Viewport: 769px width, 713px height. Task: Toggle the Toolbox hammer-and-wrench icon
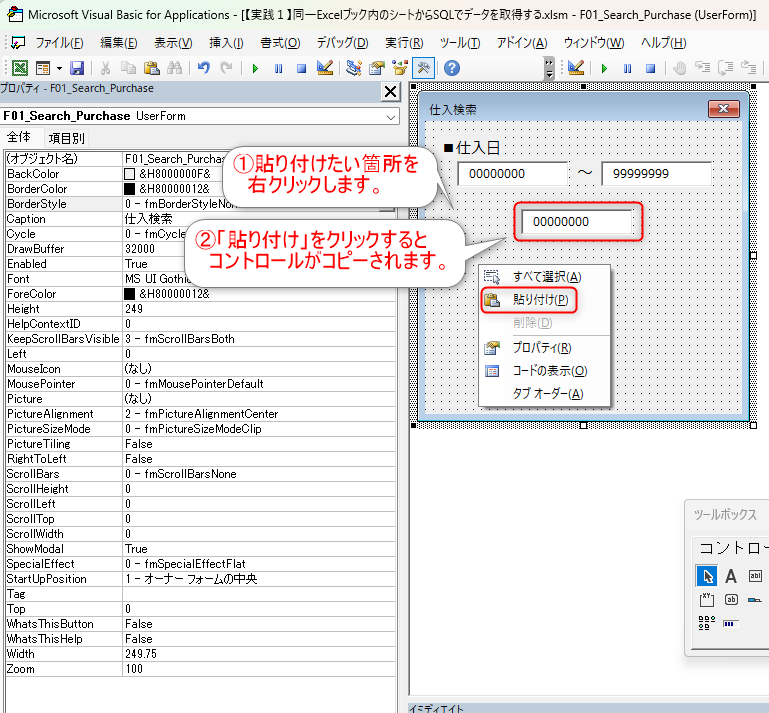[423, 68]
